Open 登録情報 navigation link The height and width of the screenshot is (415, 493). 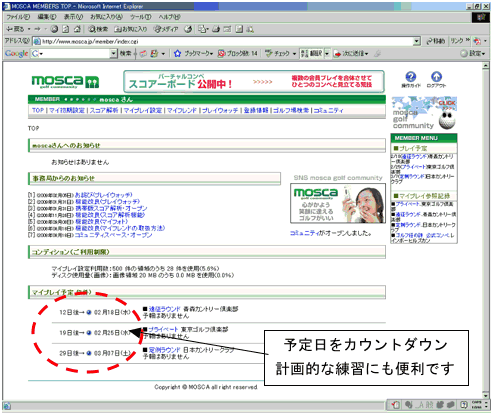point(256,110)
